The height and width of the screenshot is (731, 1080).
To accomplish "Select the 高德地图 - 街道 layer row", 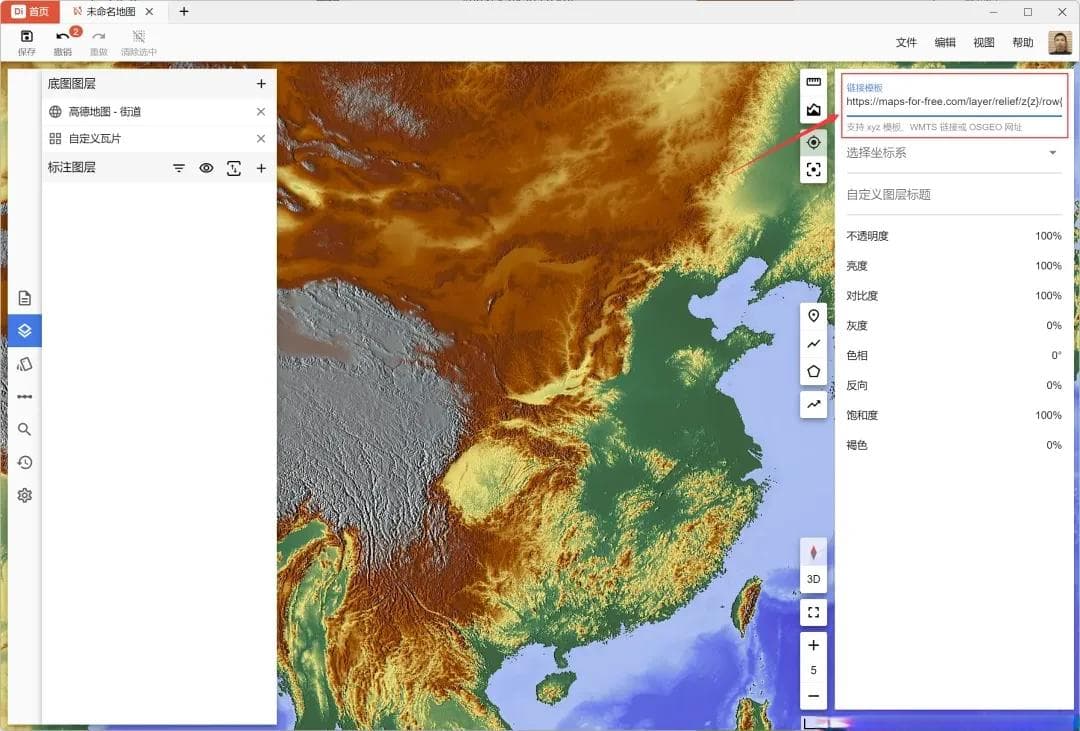I will coord(159,112).
